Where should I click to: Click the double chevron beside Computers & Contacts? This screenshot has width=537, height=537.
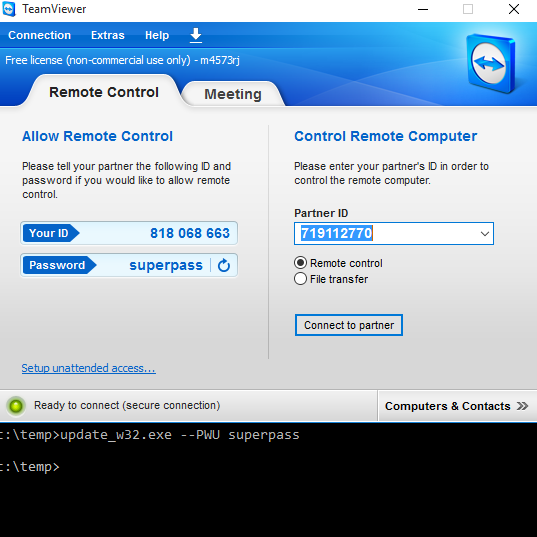point(523,406)
